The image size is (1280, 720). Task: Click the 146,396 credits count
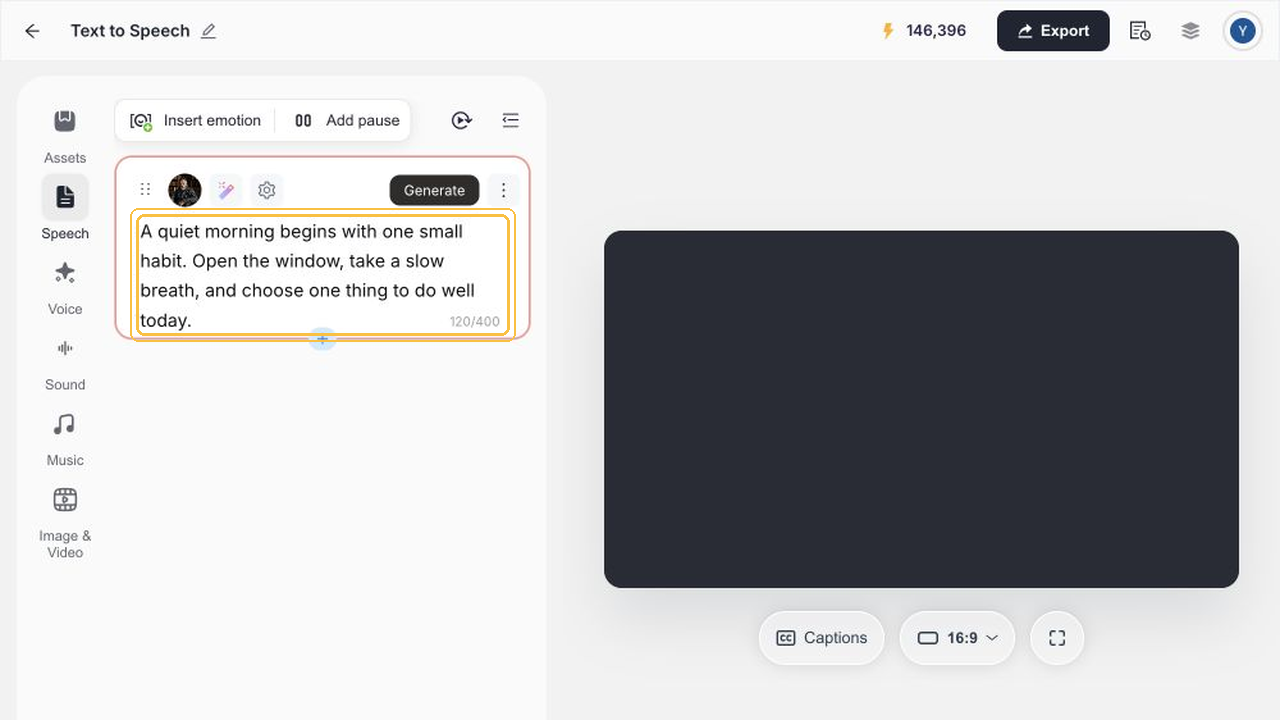click(936, 31)
